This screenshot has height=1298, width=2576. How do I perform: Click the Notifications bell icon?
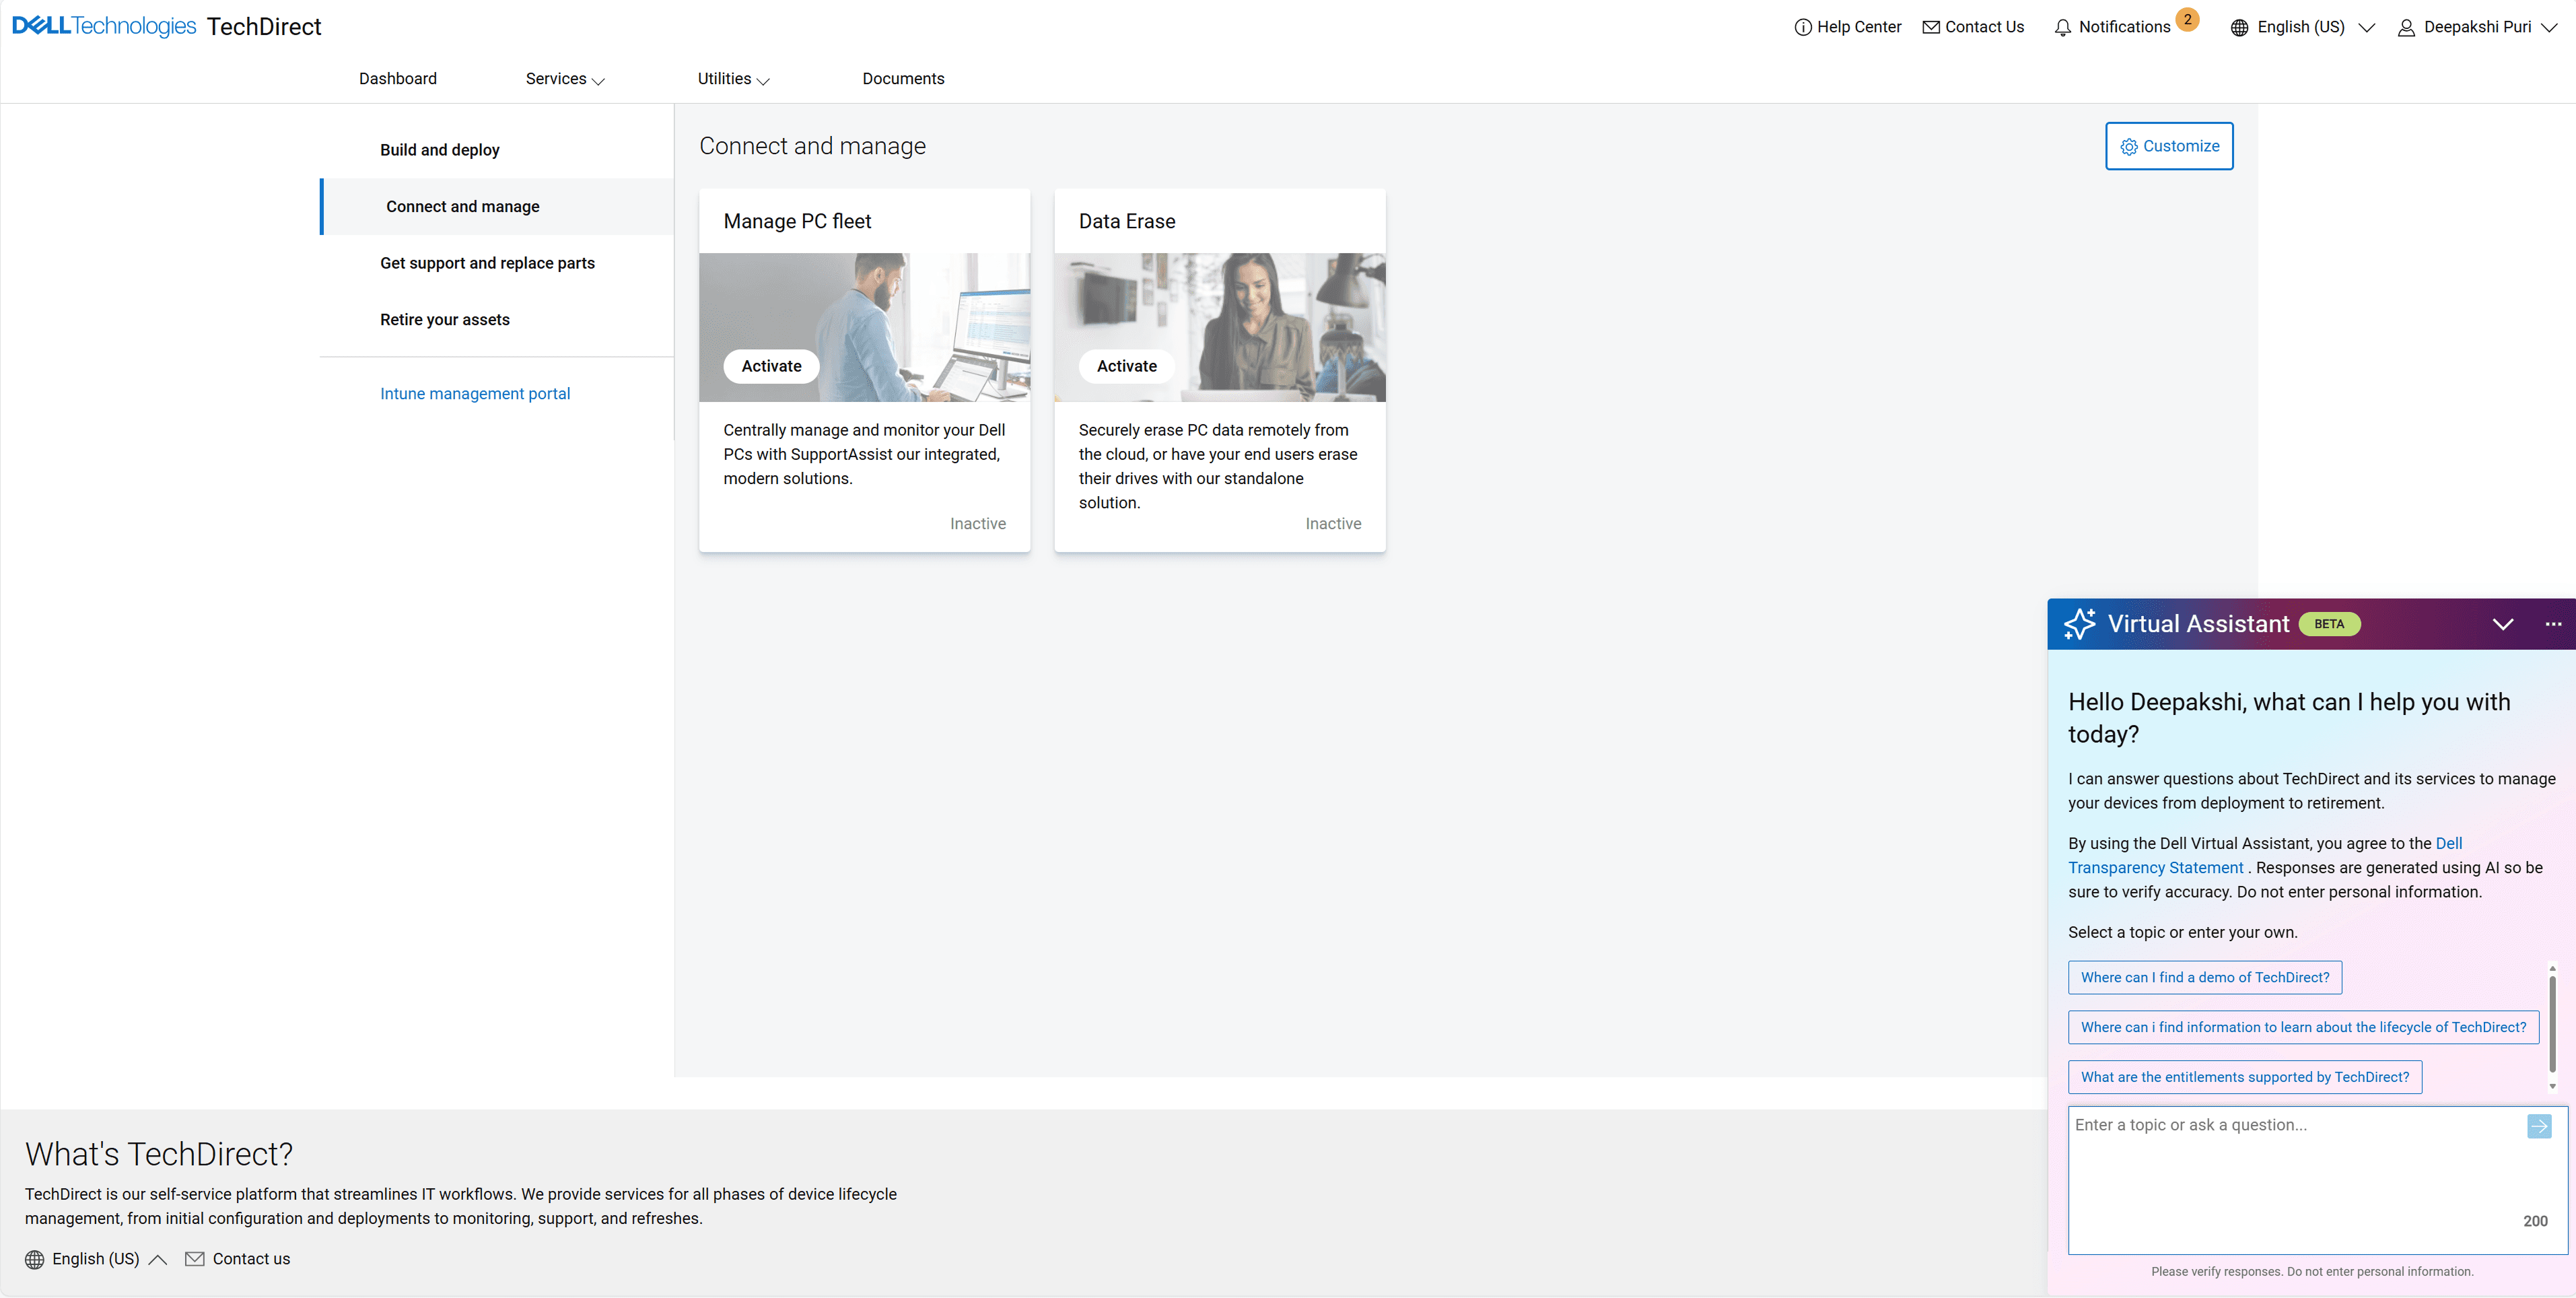(x=2062, y=28)
